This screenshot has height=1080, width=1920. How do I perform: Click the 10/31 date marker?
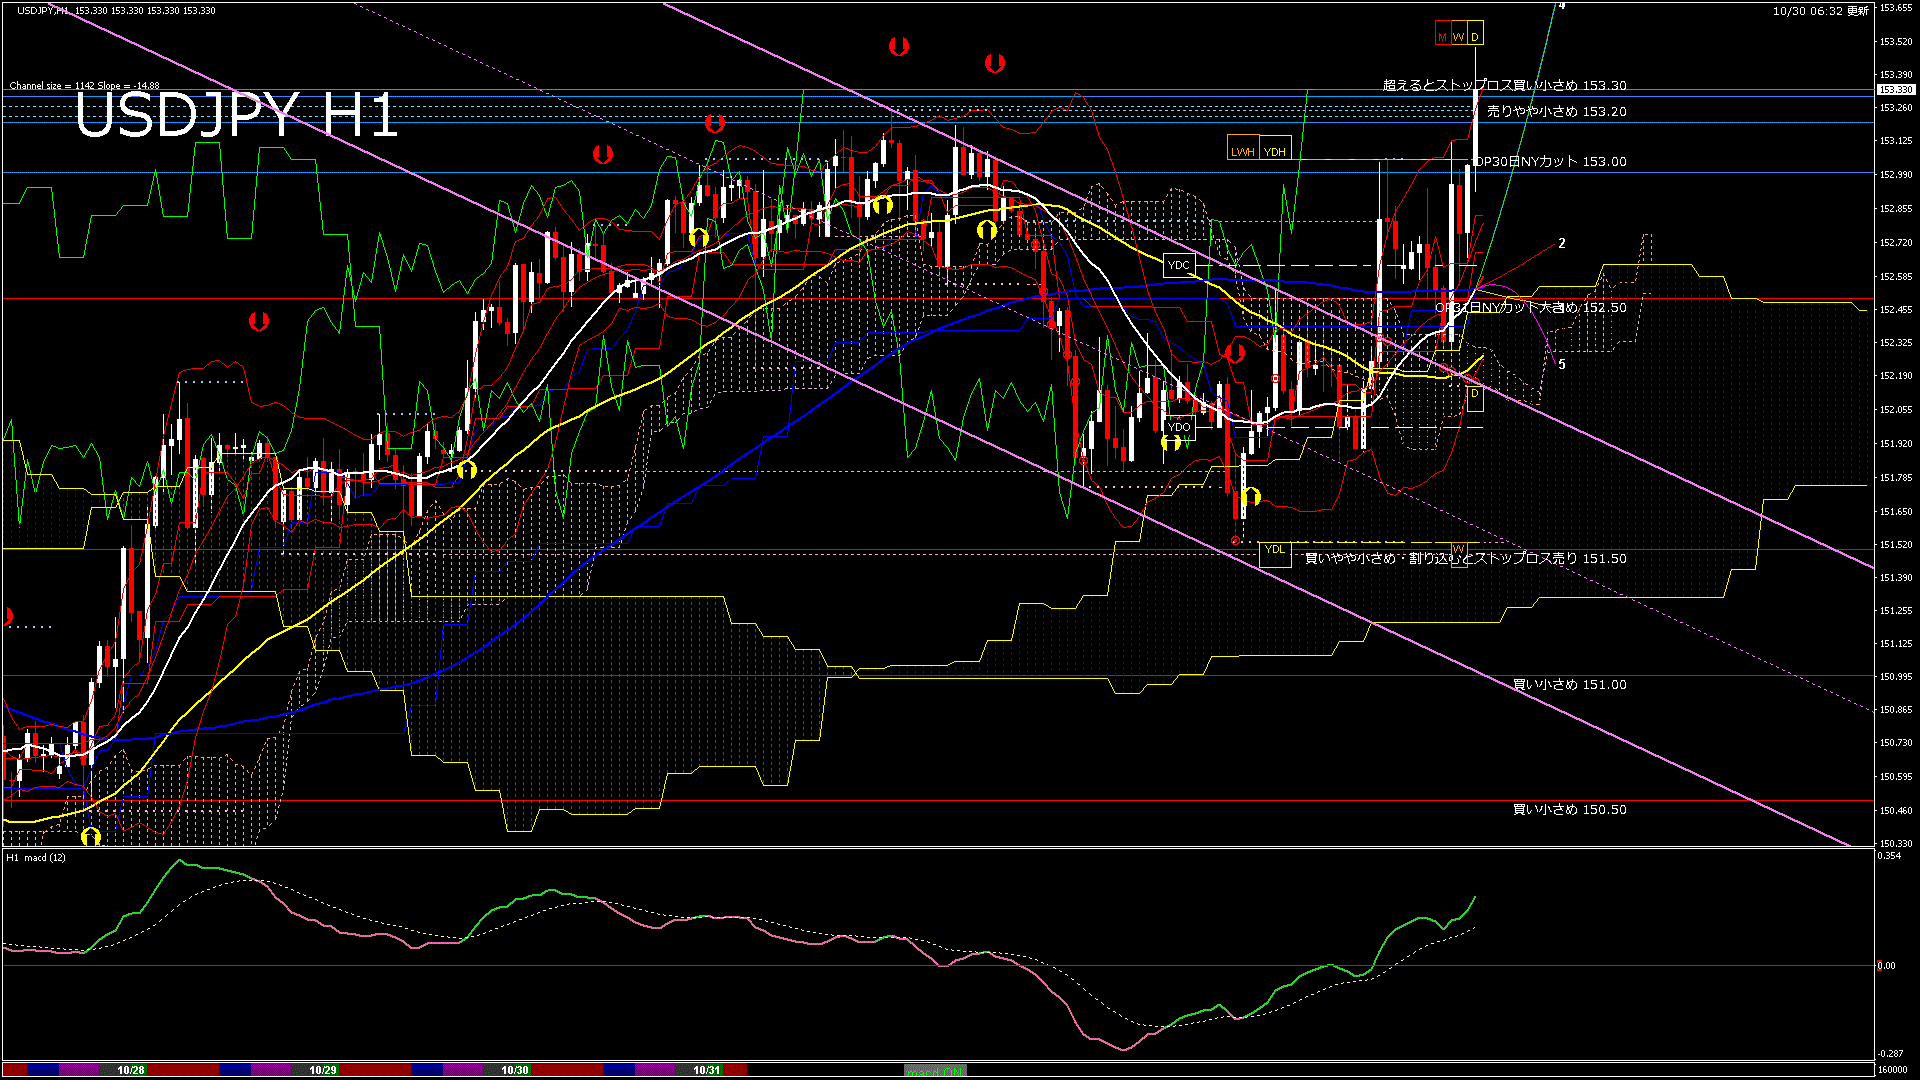pyautogui.click(x=706, y=1070)
